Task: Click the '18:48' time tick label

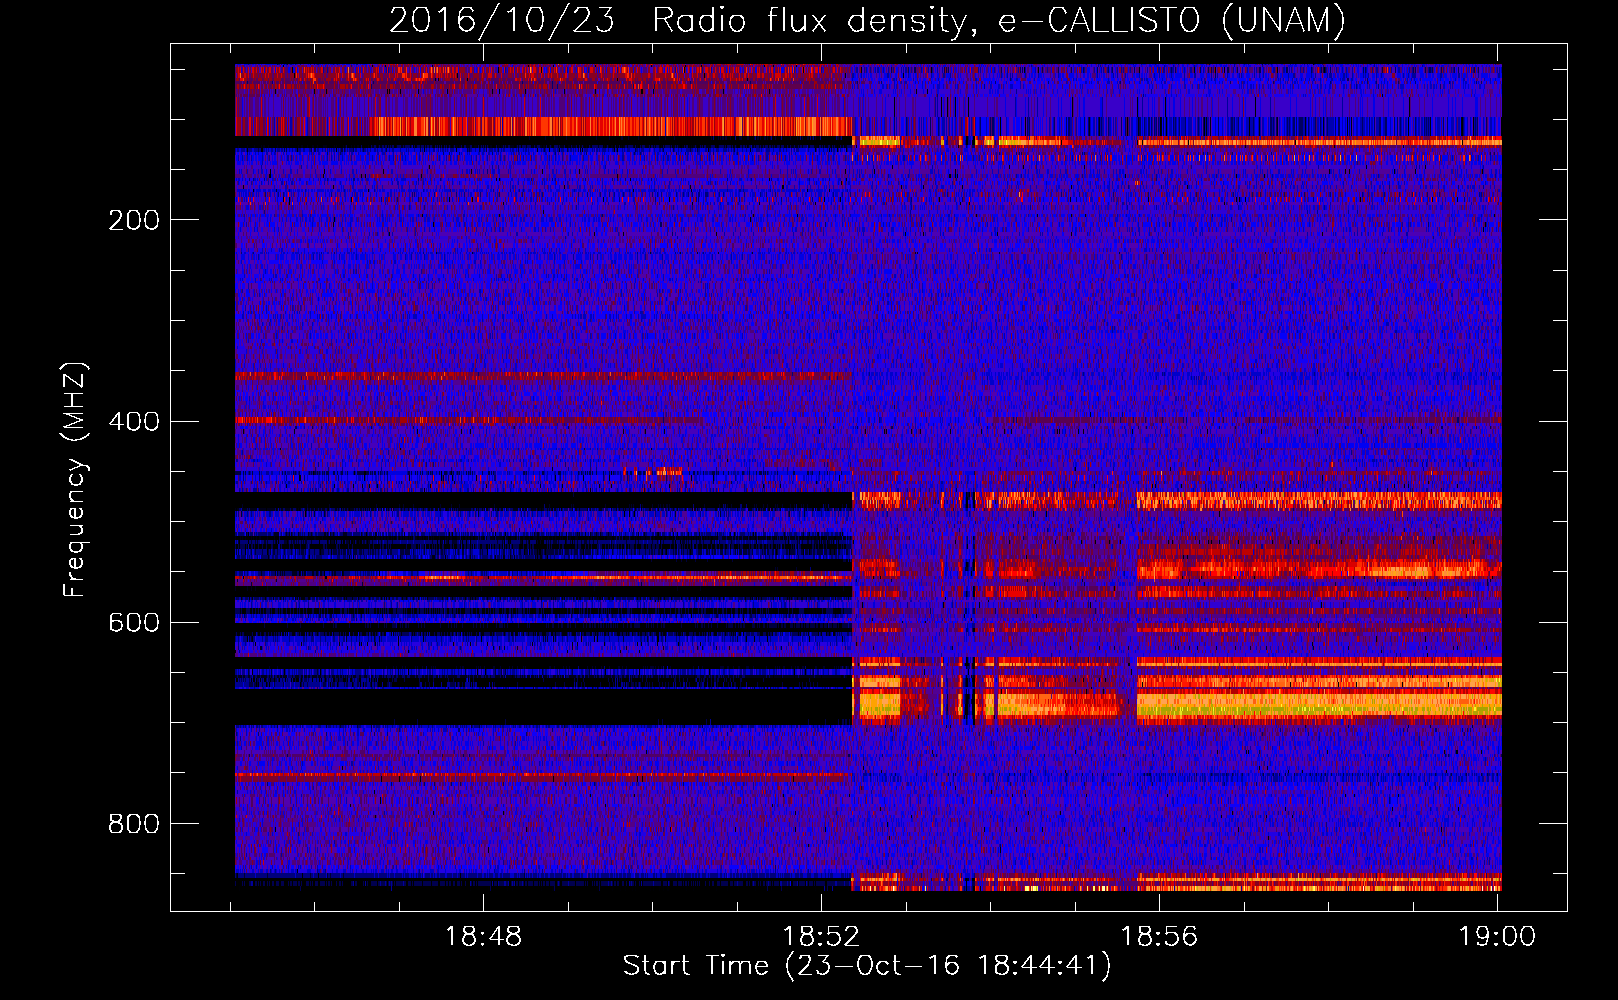Action: tap(483, 937)
